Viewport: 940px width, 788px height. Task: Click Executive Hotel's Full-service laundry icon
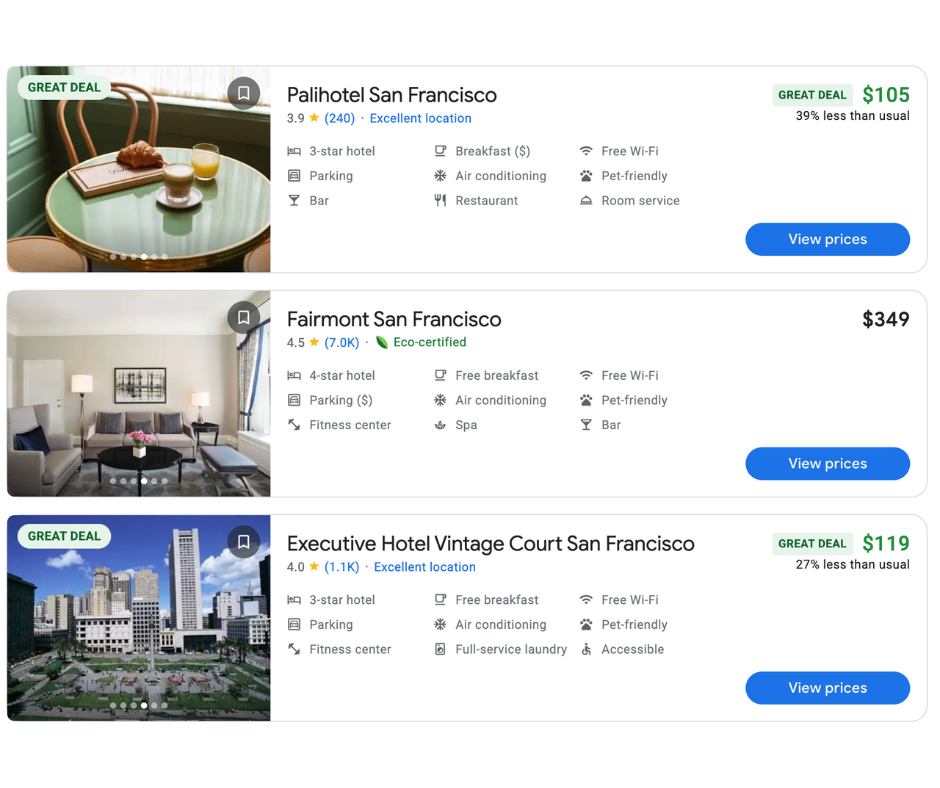[x=440, y=649]
